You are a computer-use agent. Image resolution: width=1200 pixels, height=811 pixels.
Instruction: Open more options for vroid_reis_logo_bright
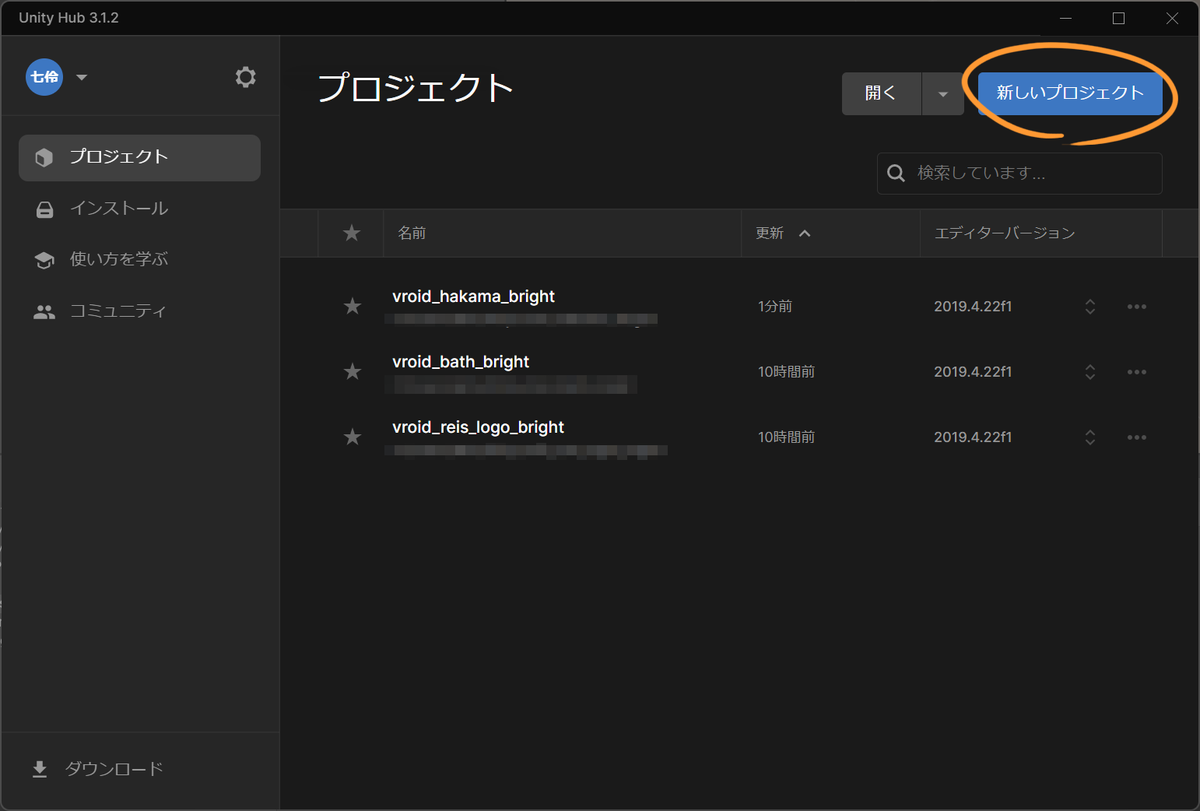pyautogui.click(x=1136, y=437)
